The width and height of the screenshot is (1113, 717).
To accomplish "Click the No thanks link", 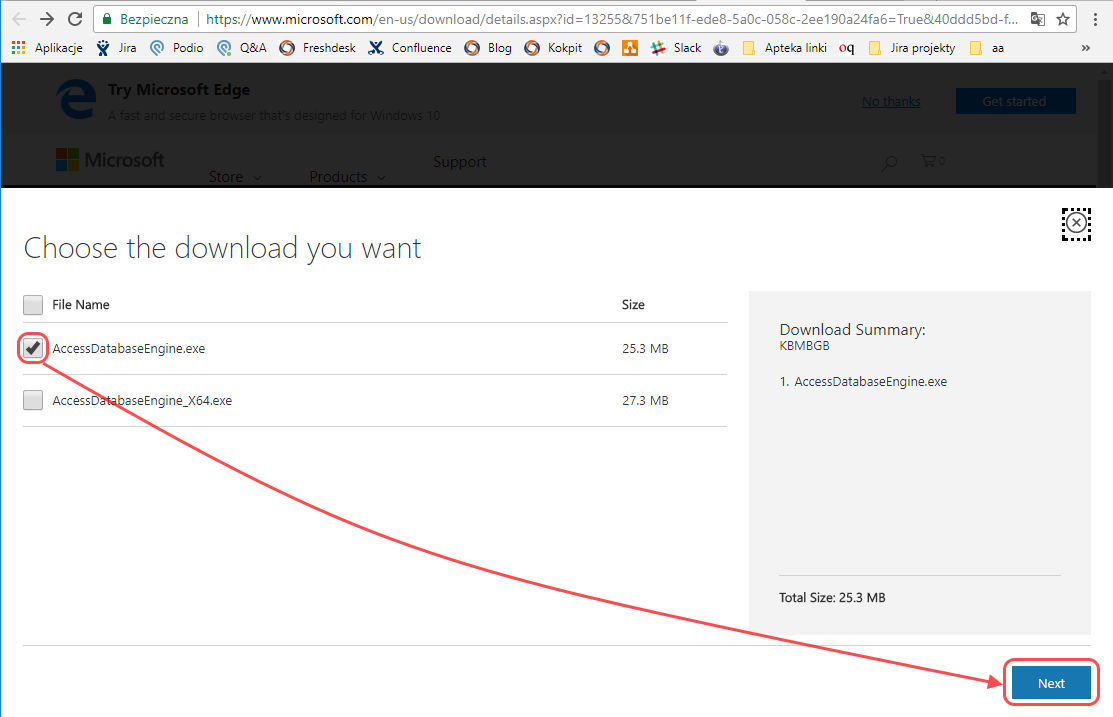I will [891, 101].
